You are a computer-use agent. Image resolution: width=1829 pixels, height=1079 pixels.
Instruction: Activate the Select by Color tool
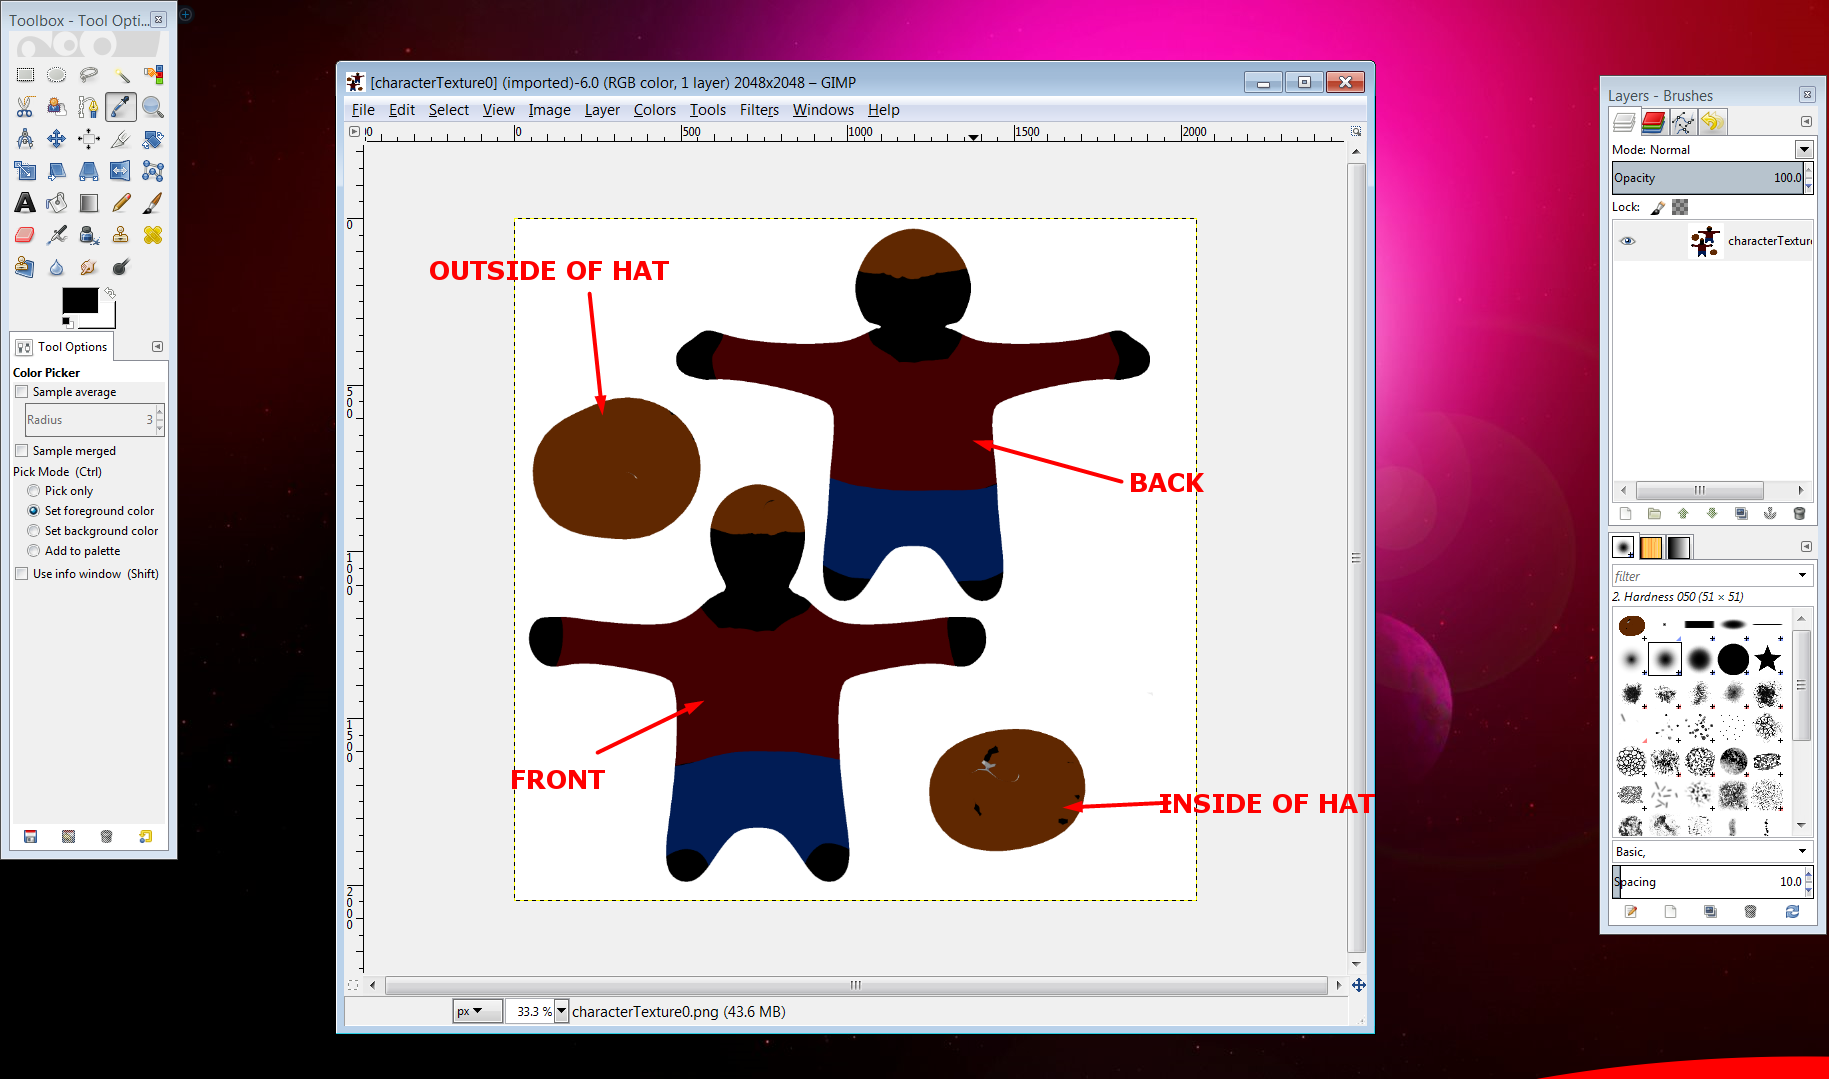click(x=153, y=75)
